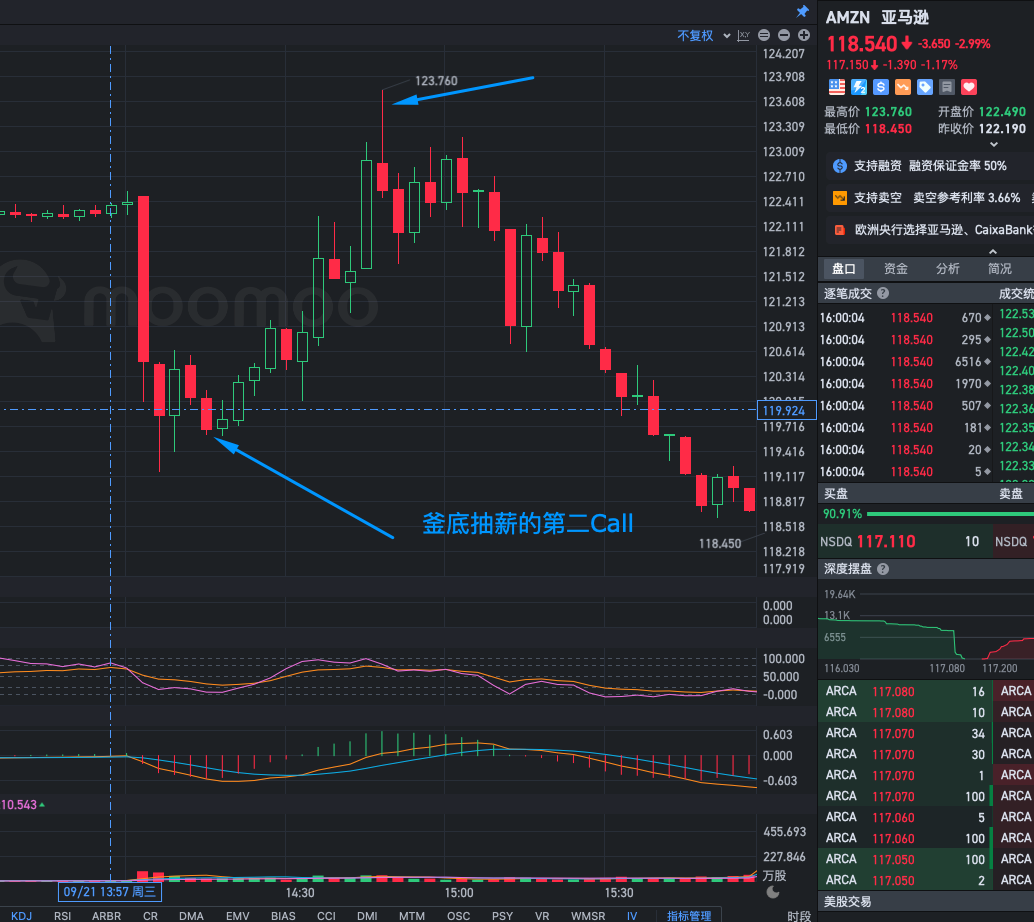Switch to the 盘口 tab
Viewport: 1034px width, 922px height.
point(843,268)
